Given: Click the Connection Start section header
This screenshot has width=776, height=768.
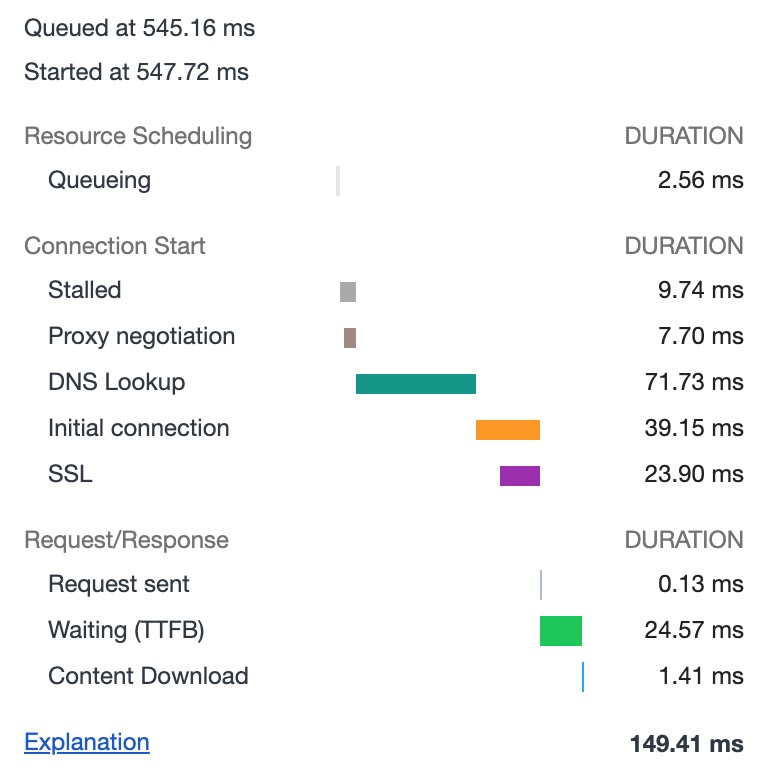Looking at the screenshot, I should [115, 246].
